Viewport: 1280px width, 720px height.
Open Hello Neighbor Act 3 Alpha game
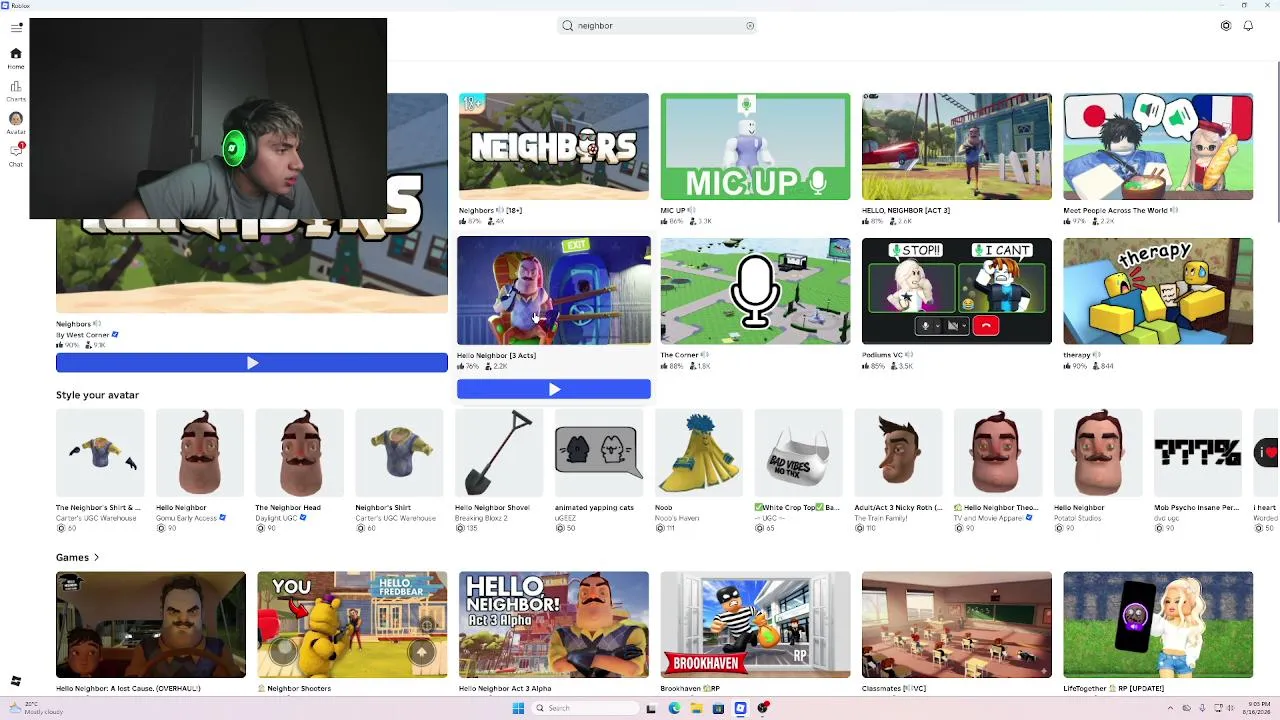tap(554, 625)
